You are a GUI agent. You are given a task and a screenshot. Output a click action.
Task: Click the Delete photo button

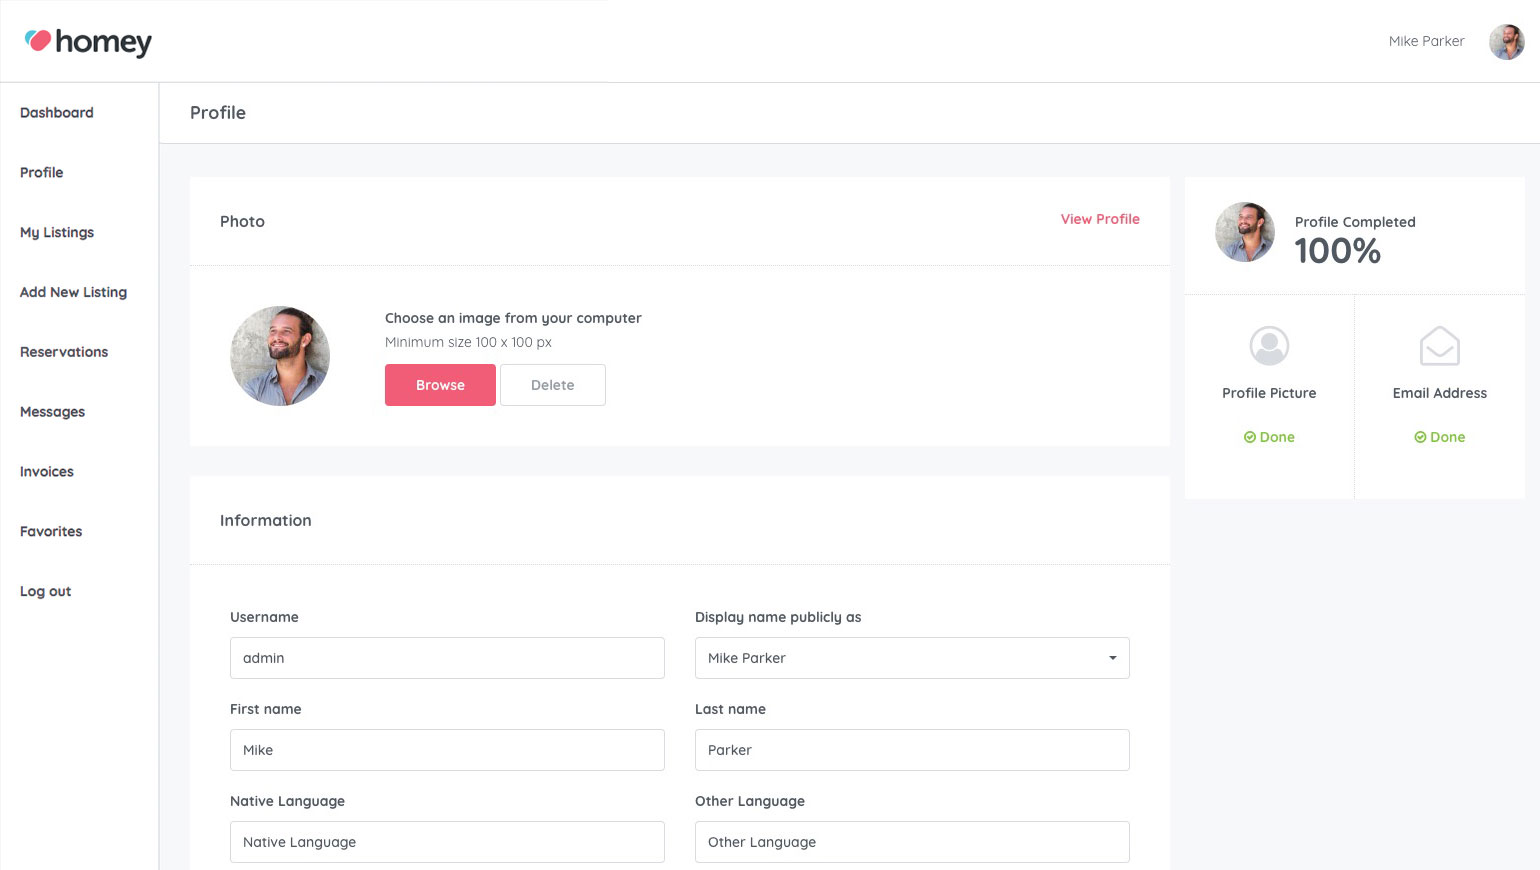coord(552,385)
